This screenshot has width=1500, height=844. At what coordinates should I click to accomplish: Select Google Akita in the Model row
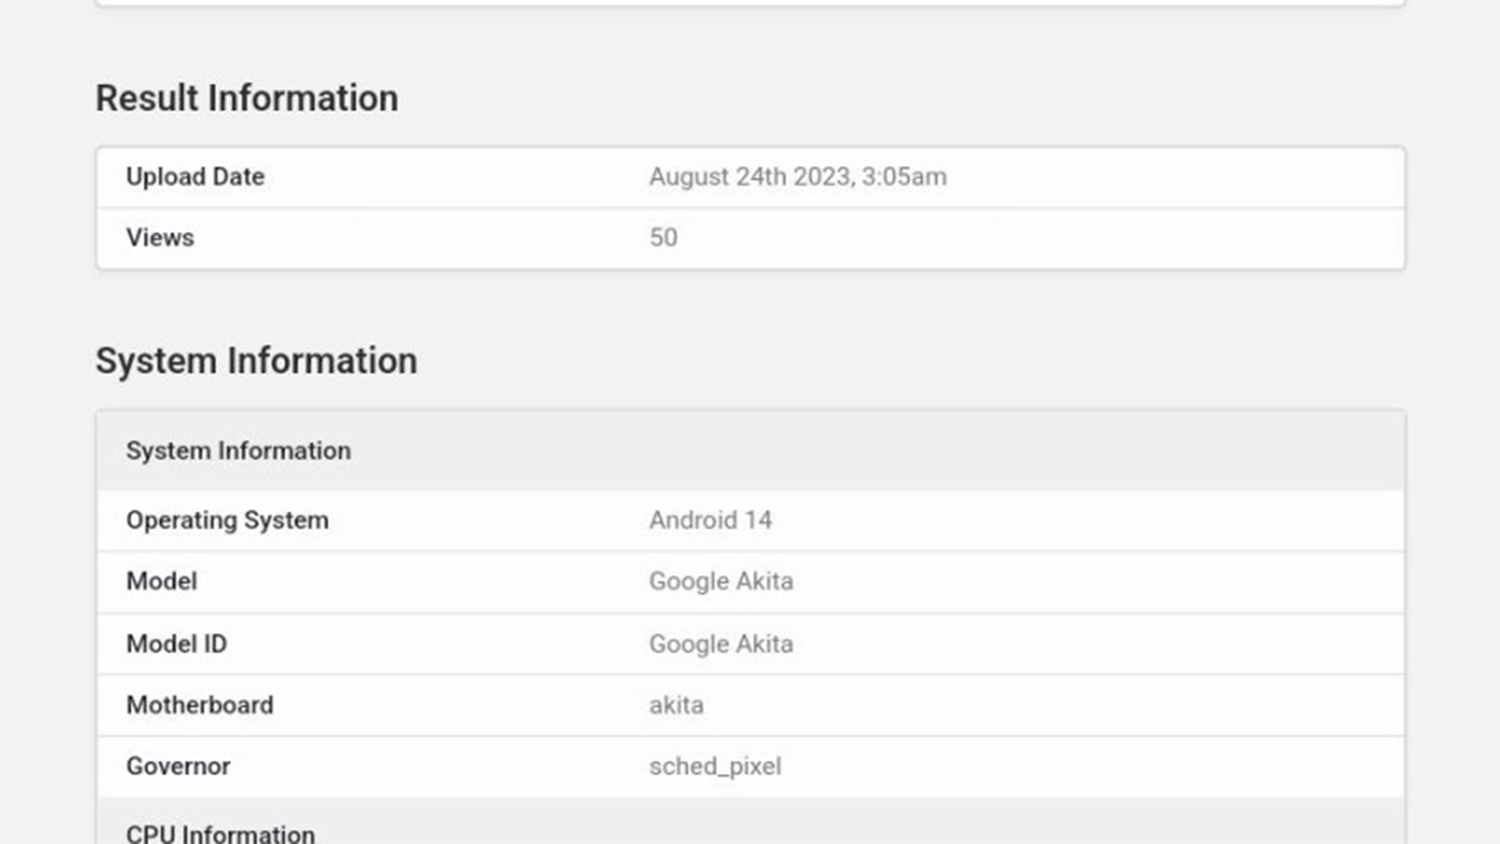pos(721,581)
